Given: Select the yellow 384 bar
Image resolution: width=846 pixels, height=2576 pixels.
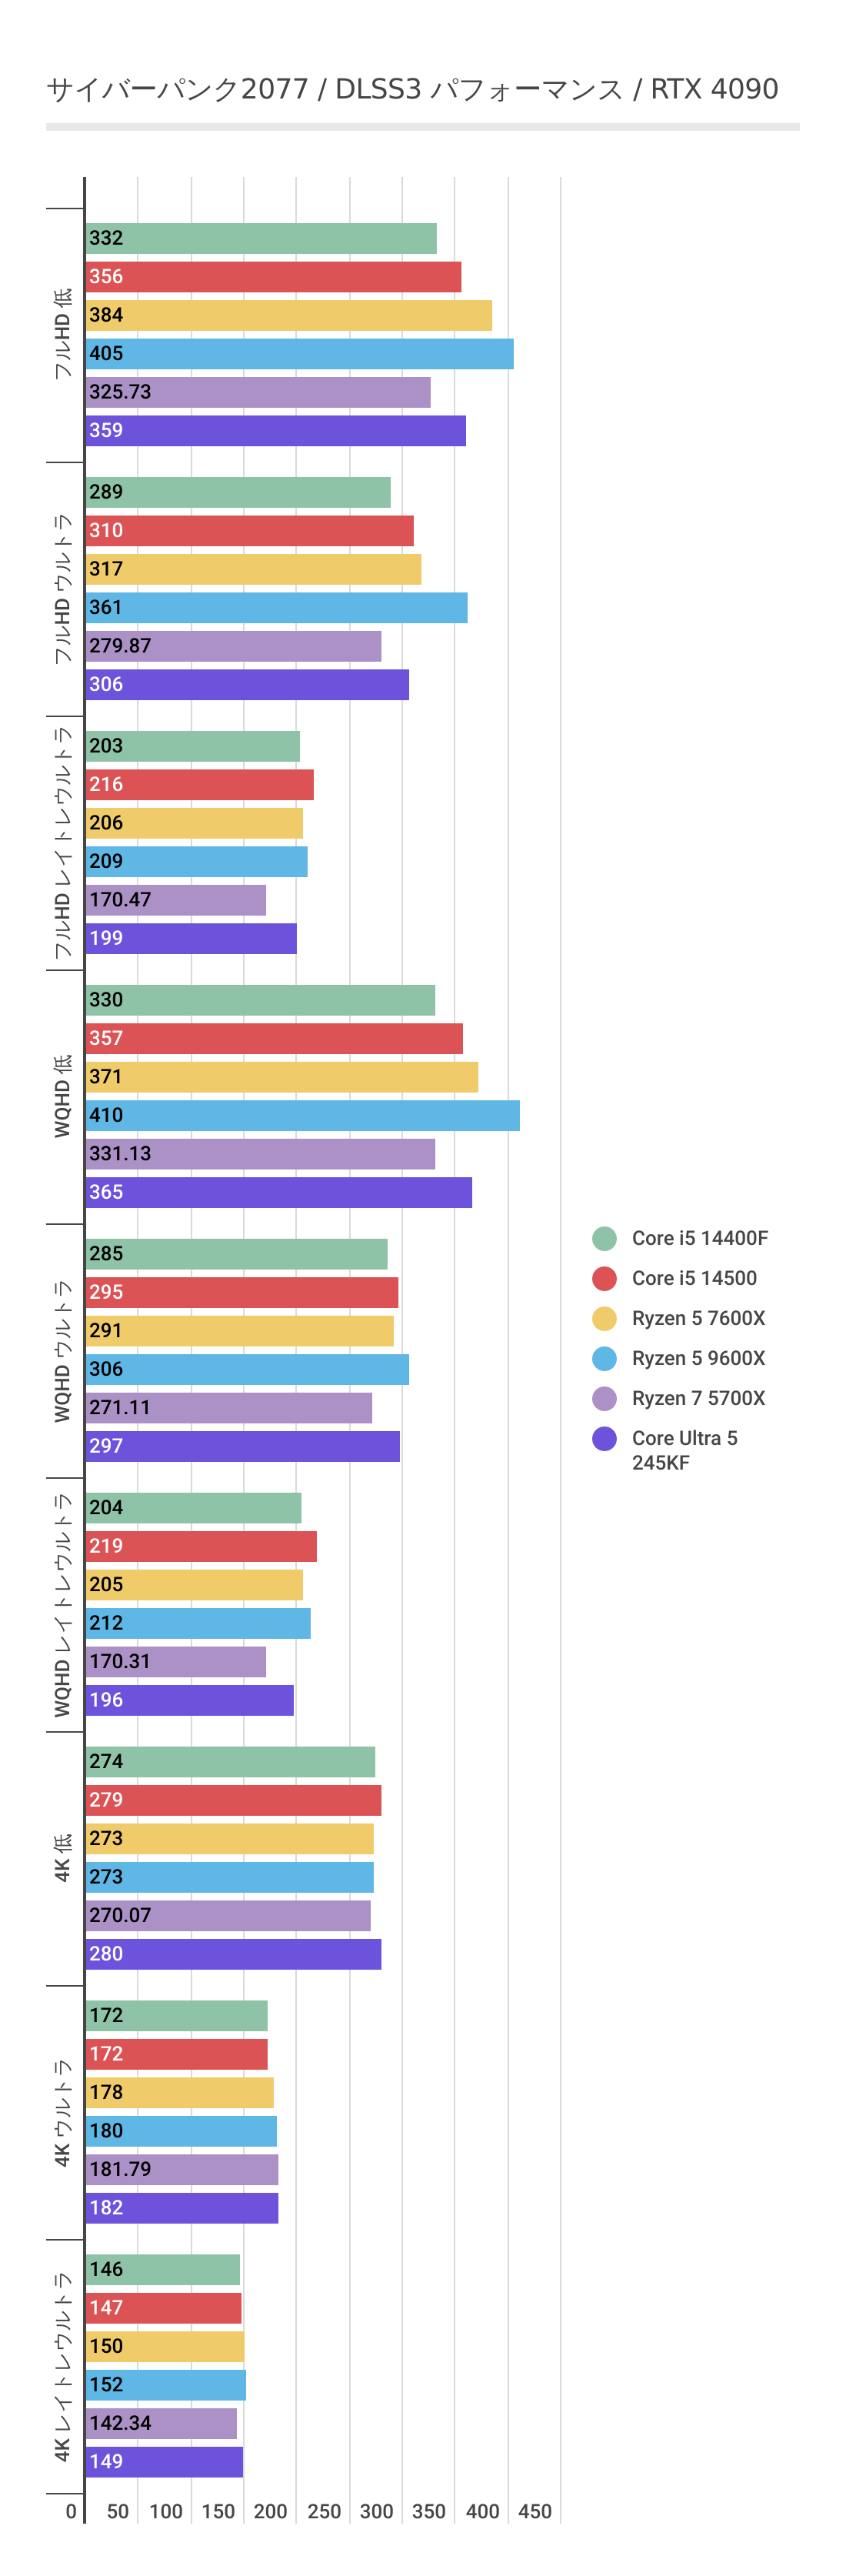Looking at the screenshot, I should [x=288, y=315].
